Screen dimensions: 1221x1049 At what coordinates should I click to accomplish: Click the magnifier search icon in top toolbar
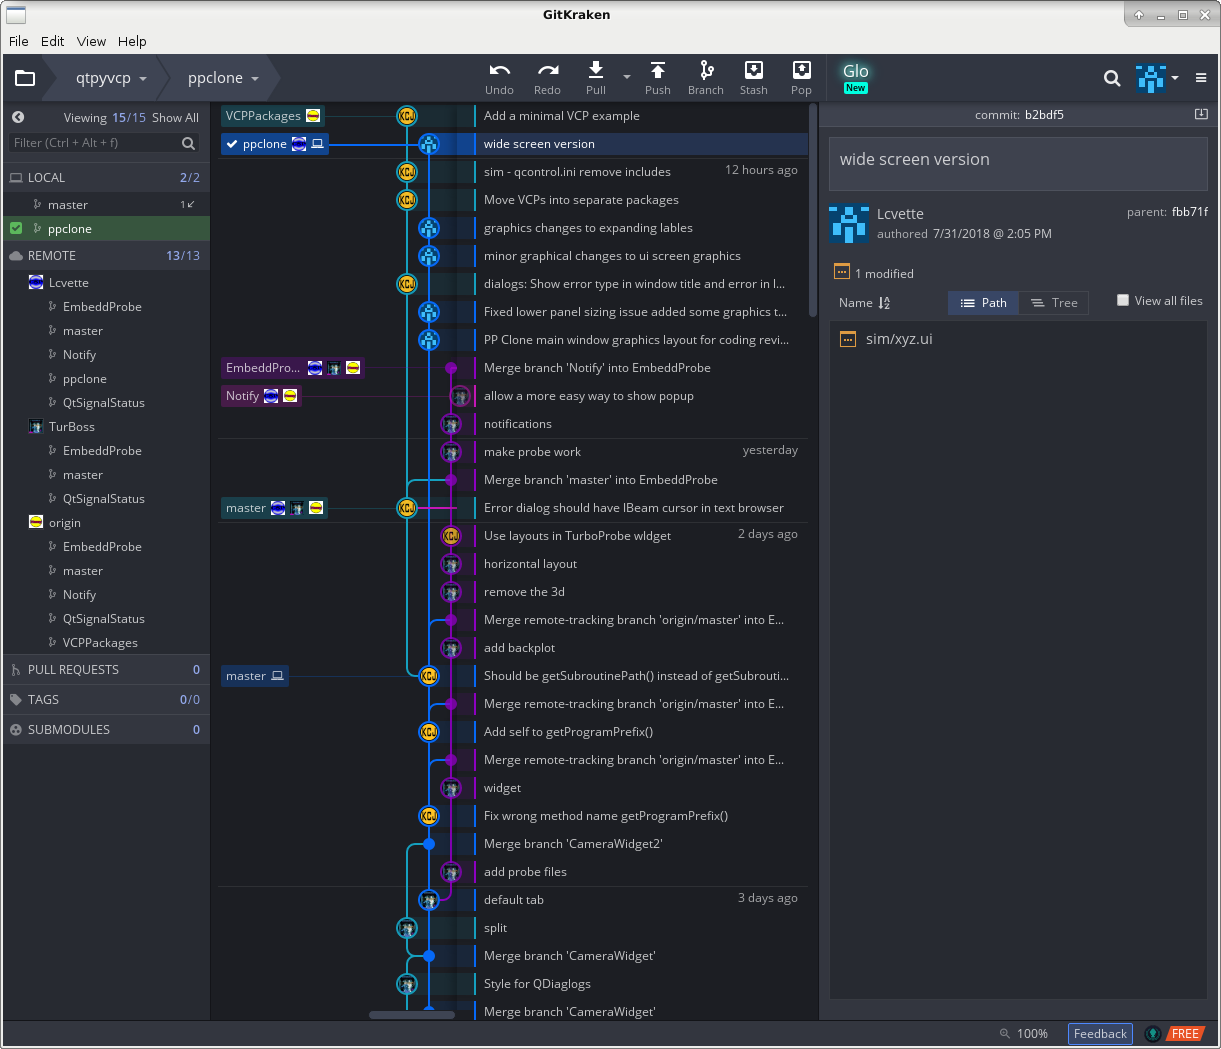tap(1112, 78)
